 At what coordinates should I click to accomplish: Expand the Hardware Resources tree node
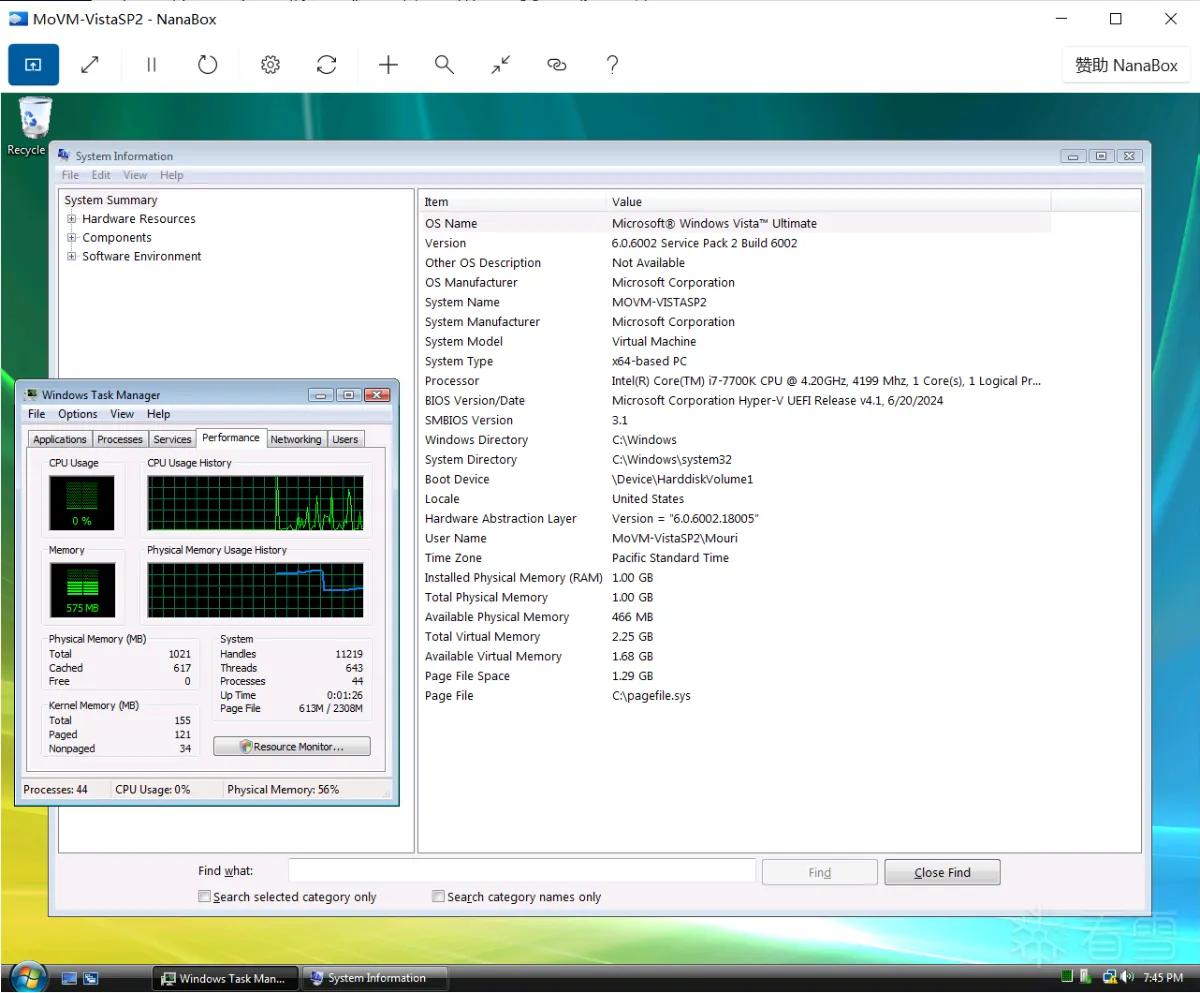click(72, 219)
